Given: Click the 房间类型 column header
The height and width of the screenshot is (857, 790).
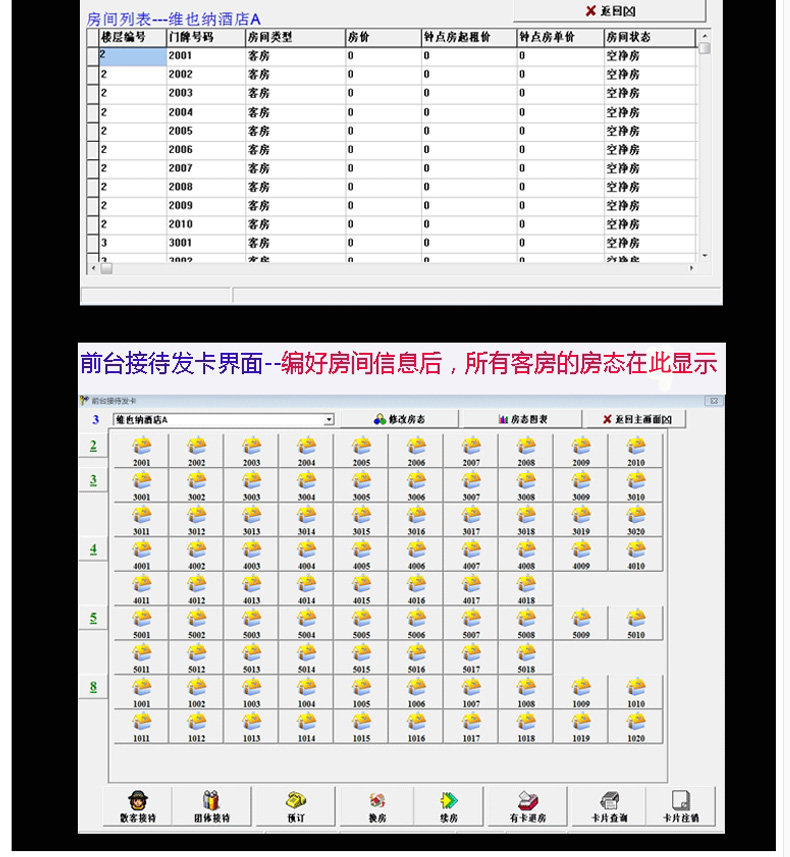Looking at the screenshot, I should click(x=295, y=37).
